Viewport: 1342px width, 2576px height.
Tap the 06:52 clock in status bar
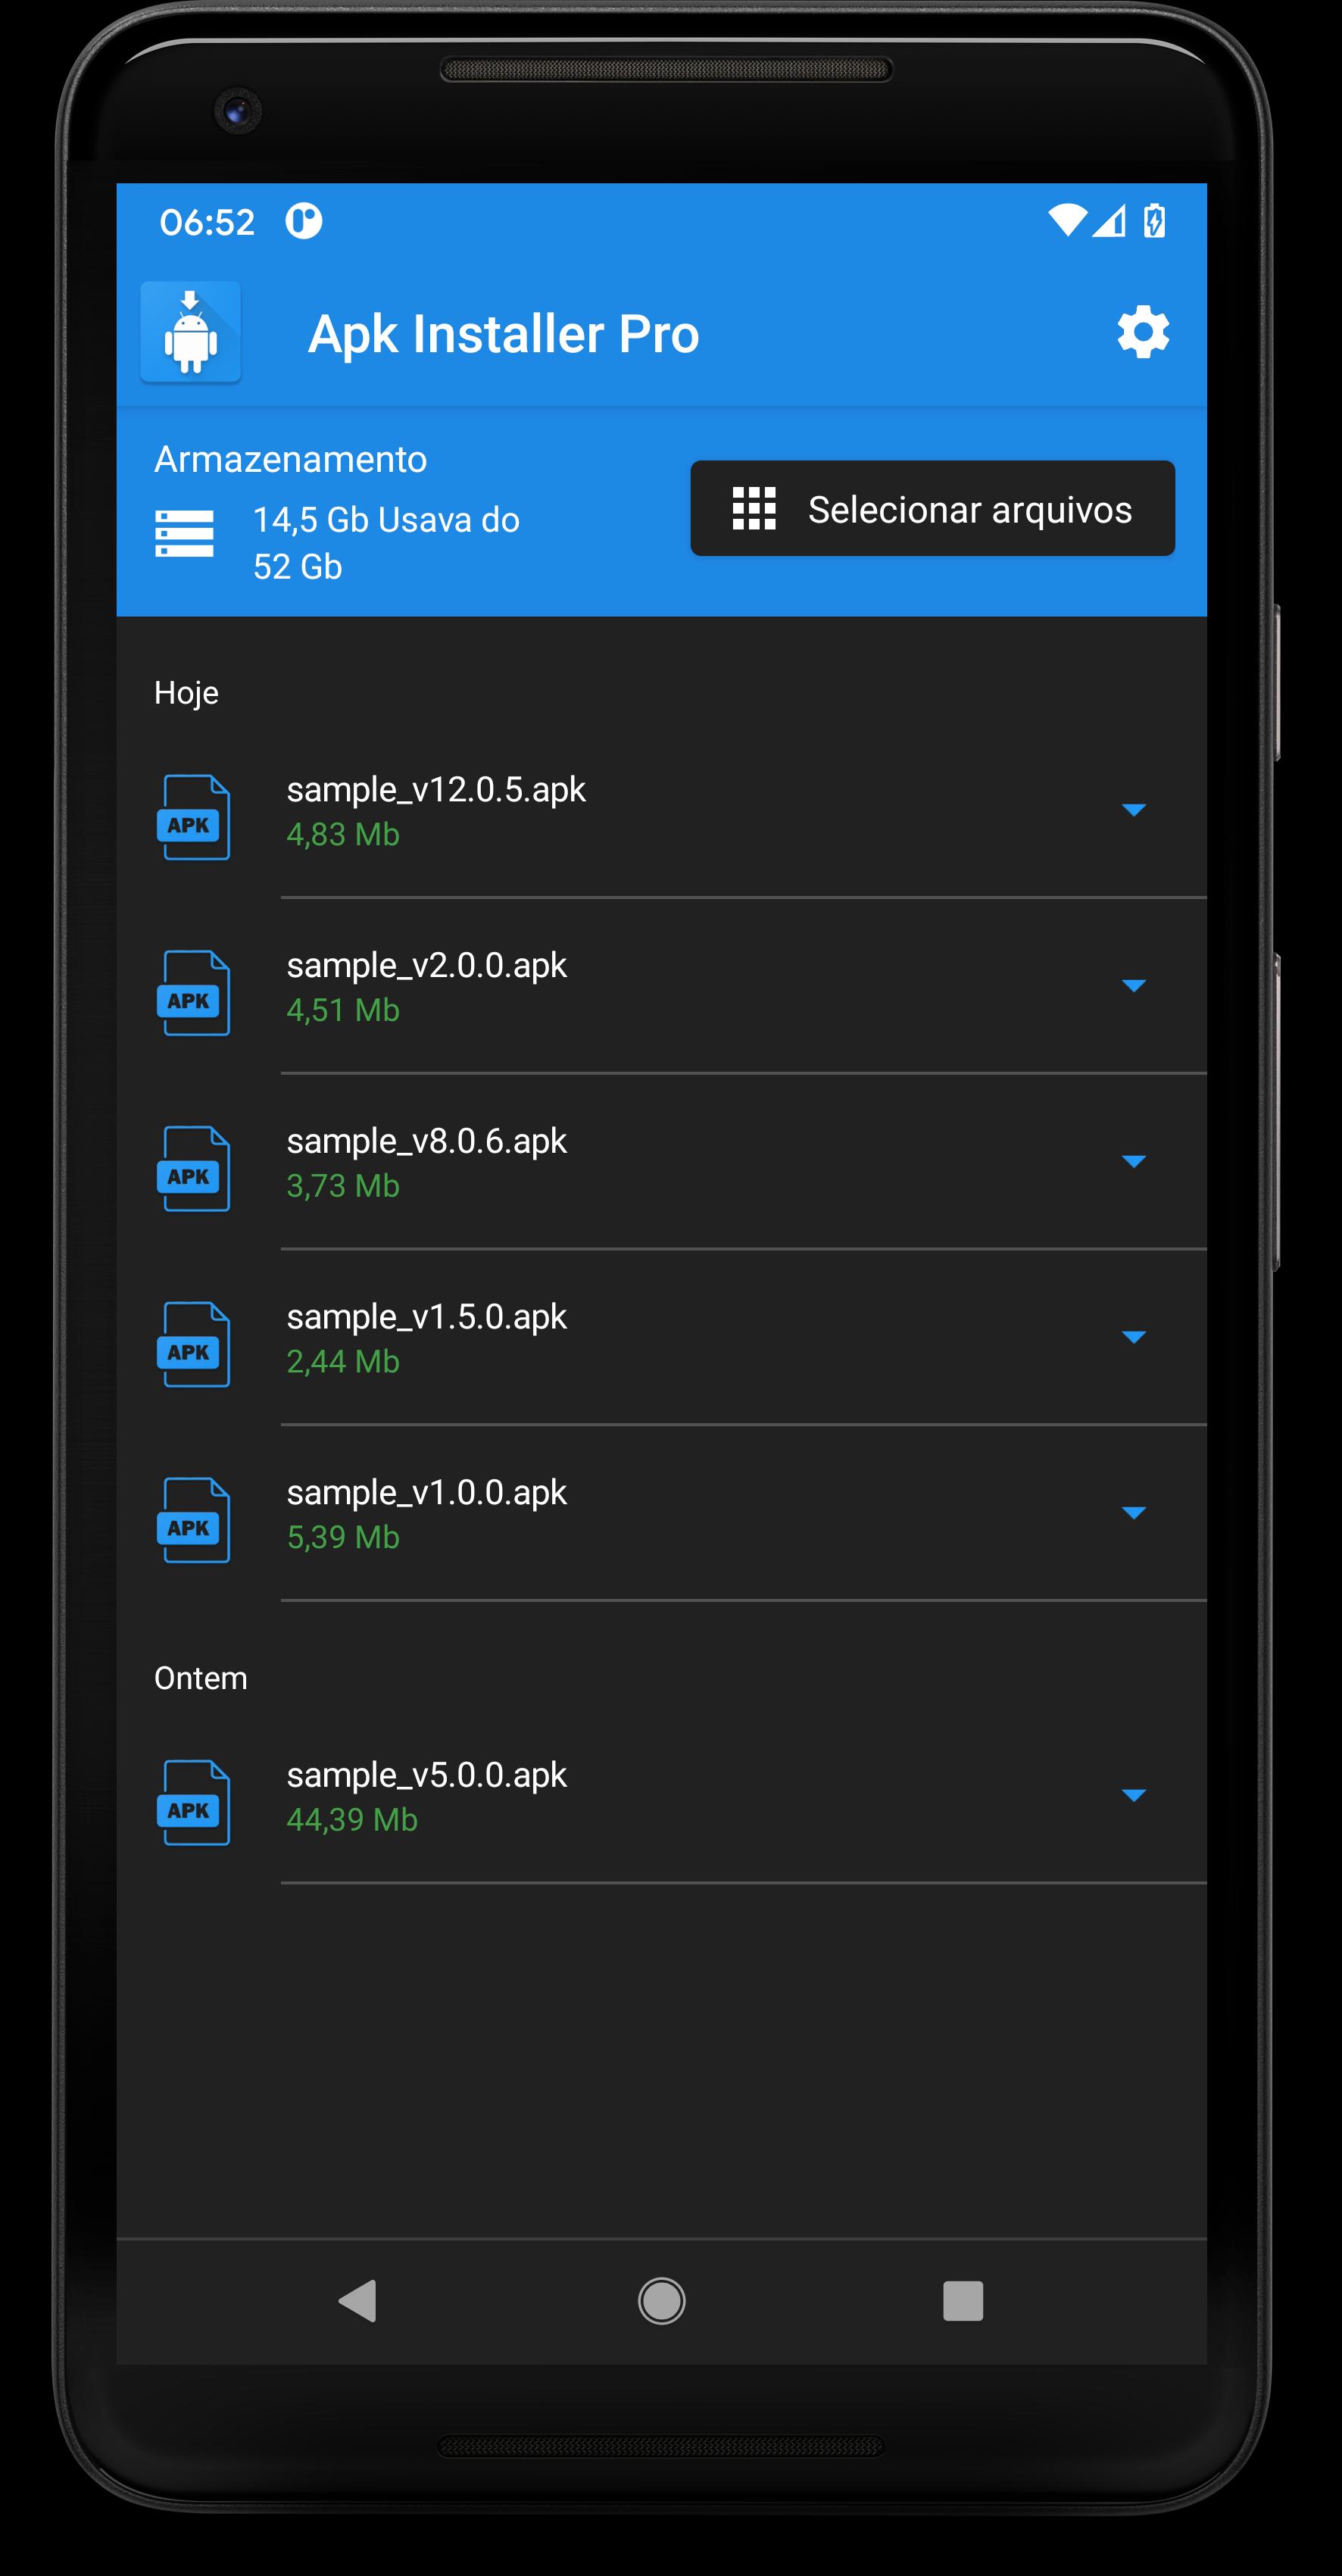pyautogui.click(x=207, y=222)
